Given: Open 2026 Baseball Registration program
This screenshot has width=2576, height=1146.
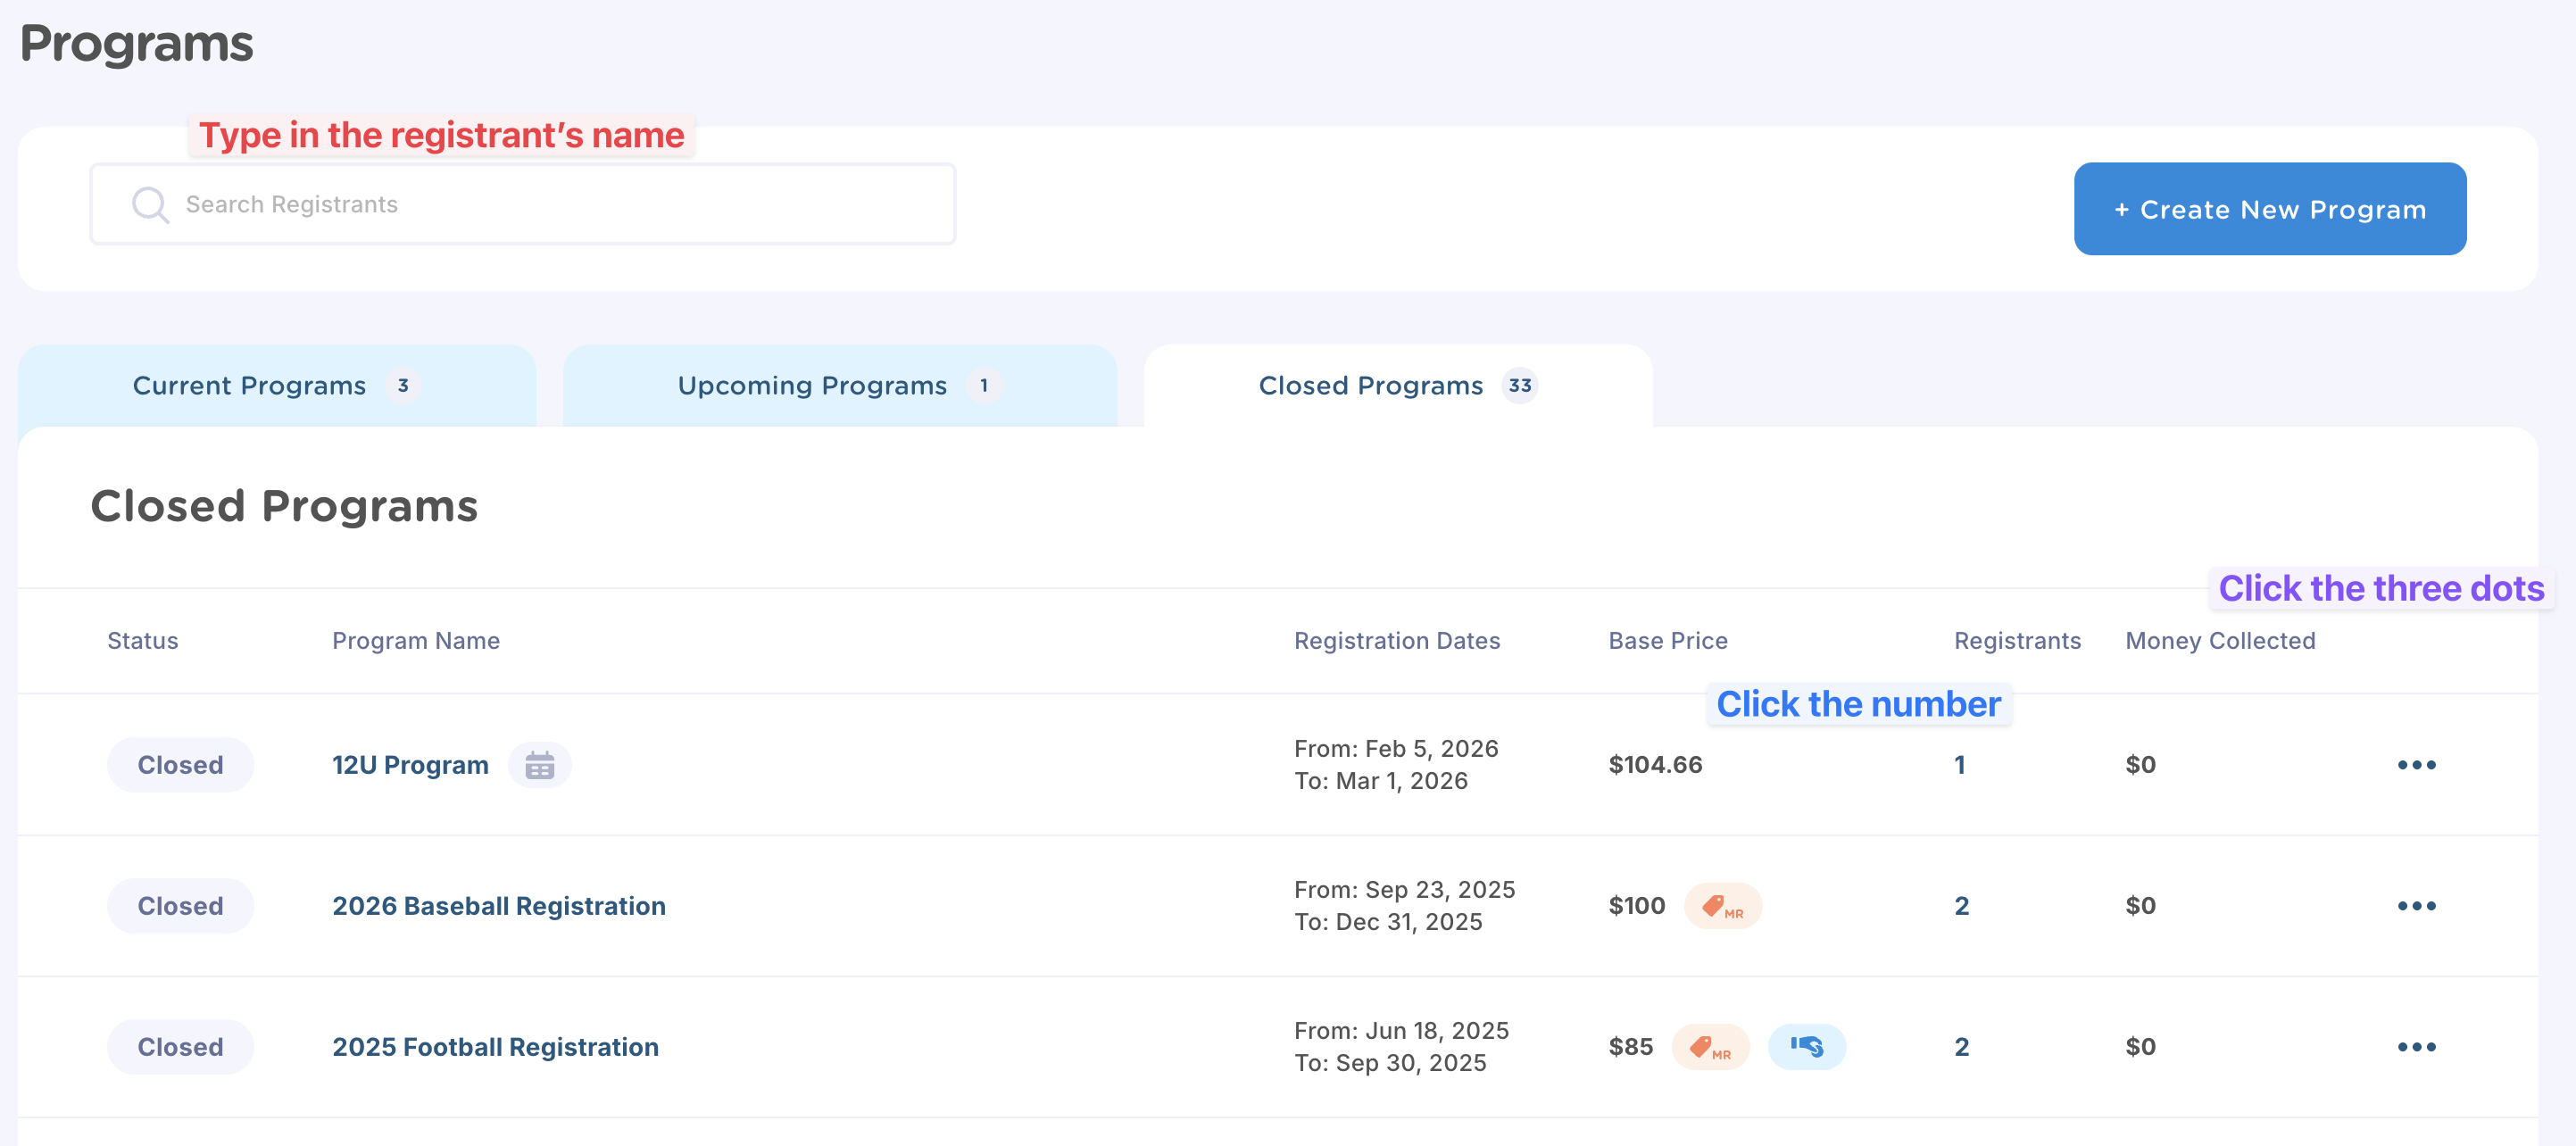Looking at the screenshot, I should pyautogui.click(x=498, y=906).
